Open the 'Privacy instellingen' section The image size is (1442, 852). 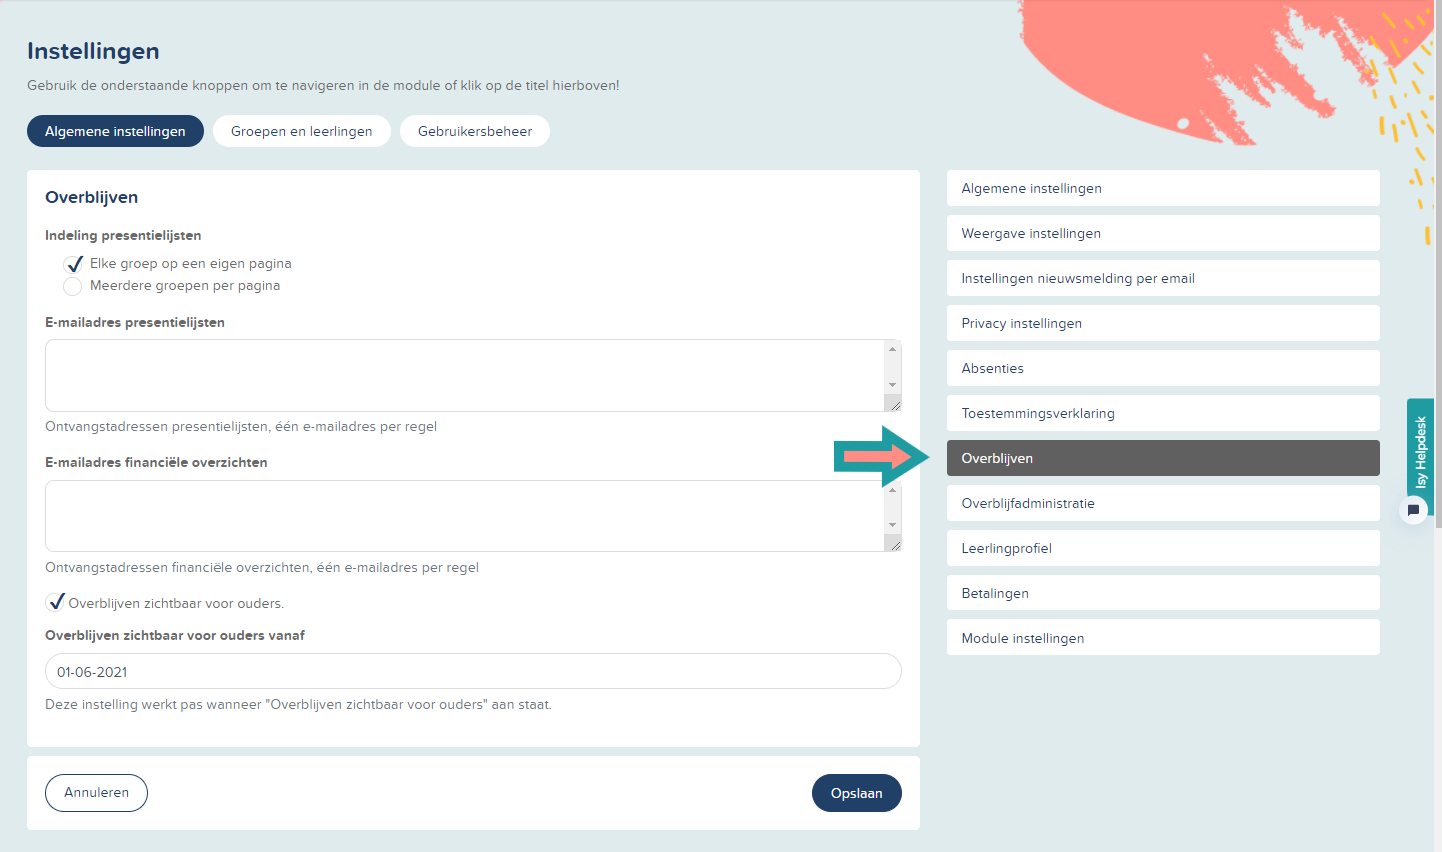click(x=1162, y=322)
